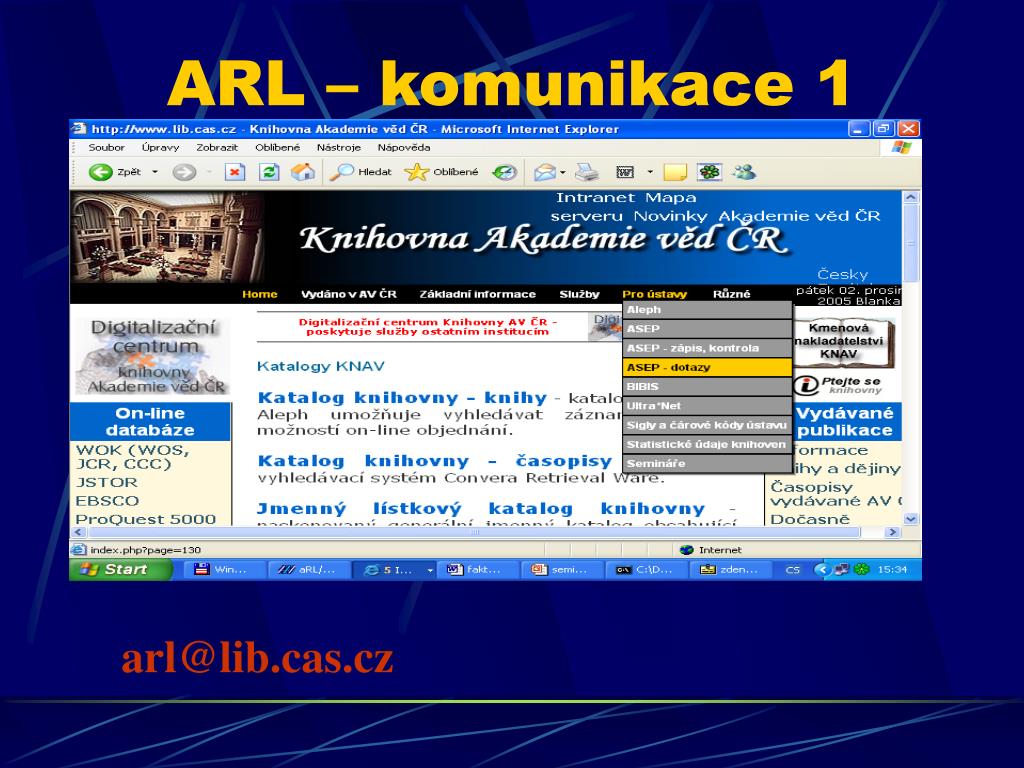Click the Home navigation link
The image size is (1024, 768).
click(259, 294)
